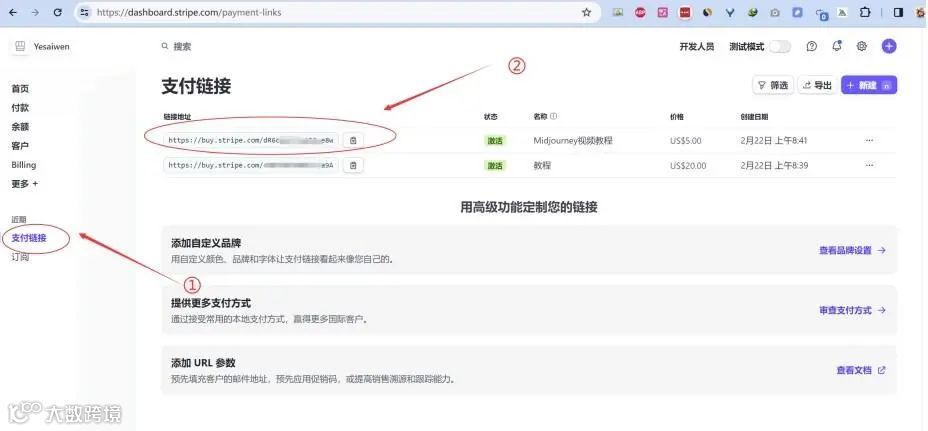The image size is (928, 431).
Task: Click the US$5.00 price cell
Action: coord(686,140)
